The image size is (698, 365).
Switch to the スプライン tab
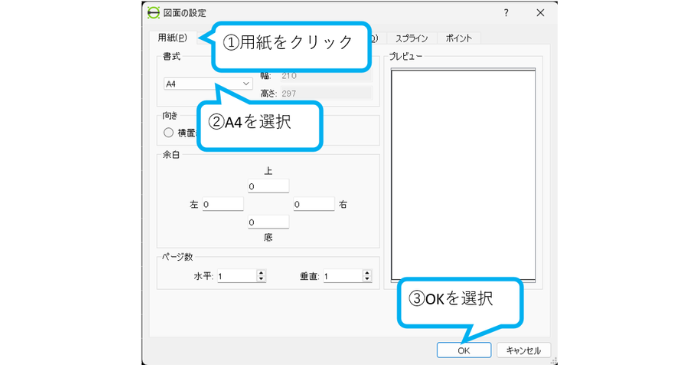(x=412, y=38)
